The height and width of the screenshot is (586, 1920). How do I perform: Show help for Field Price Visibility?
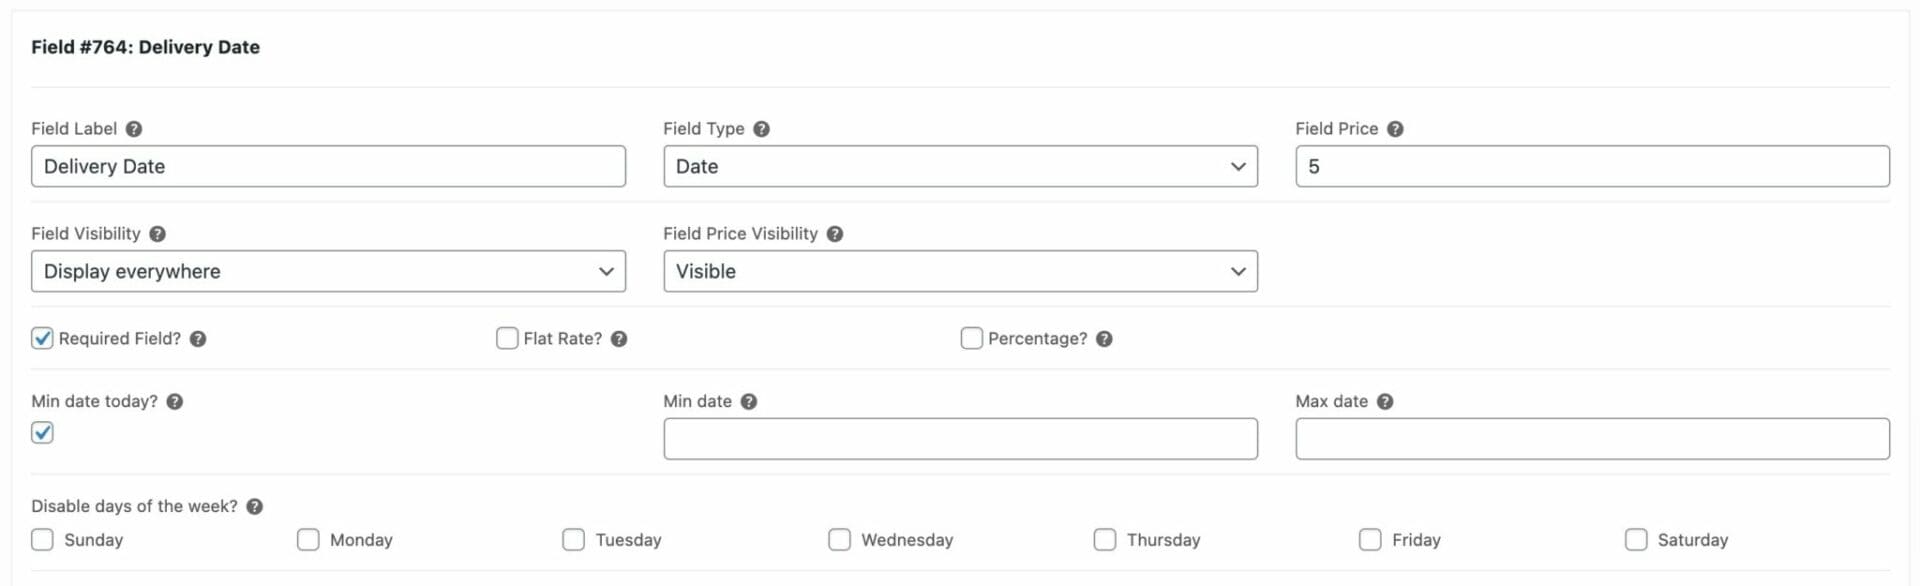(835, 234)
